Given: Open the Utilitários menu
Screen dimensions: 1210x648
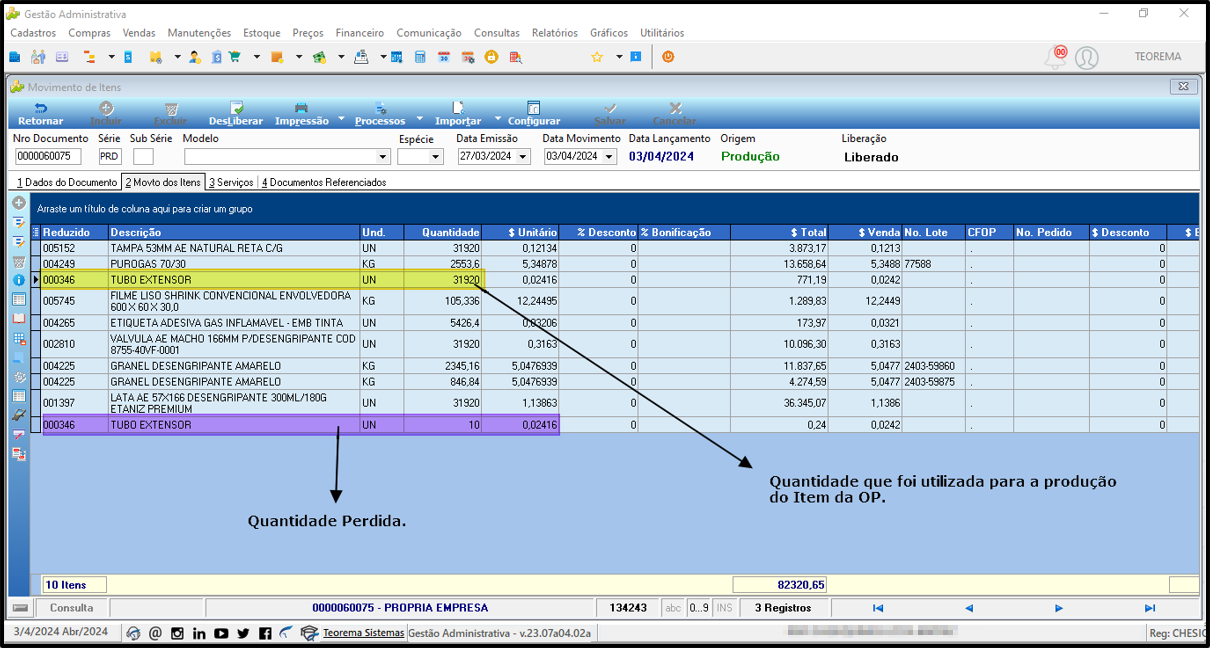Looking at the screenshot, I should tap(662, 33).
